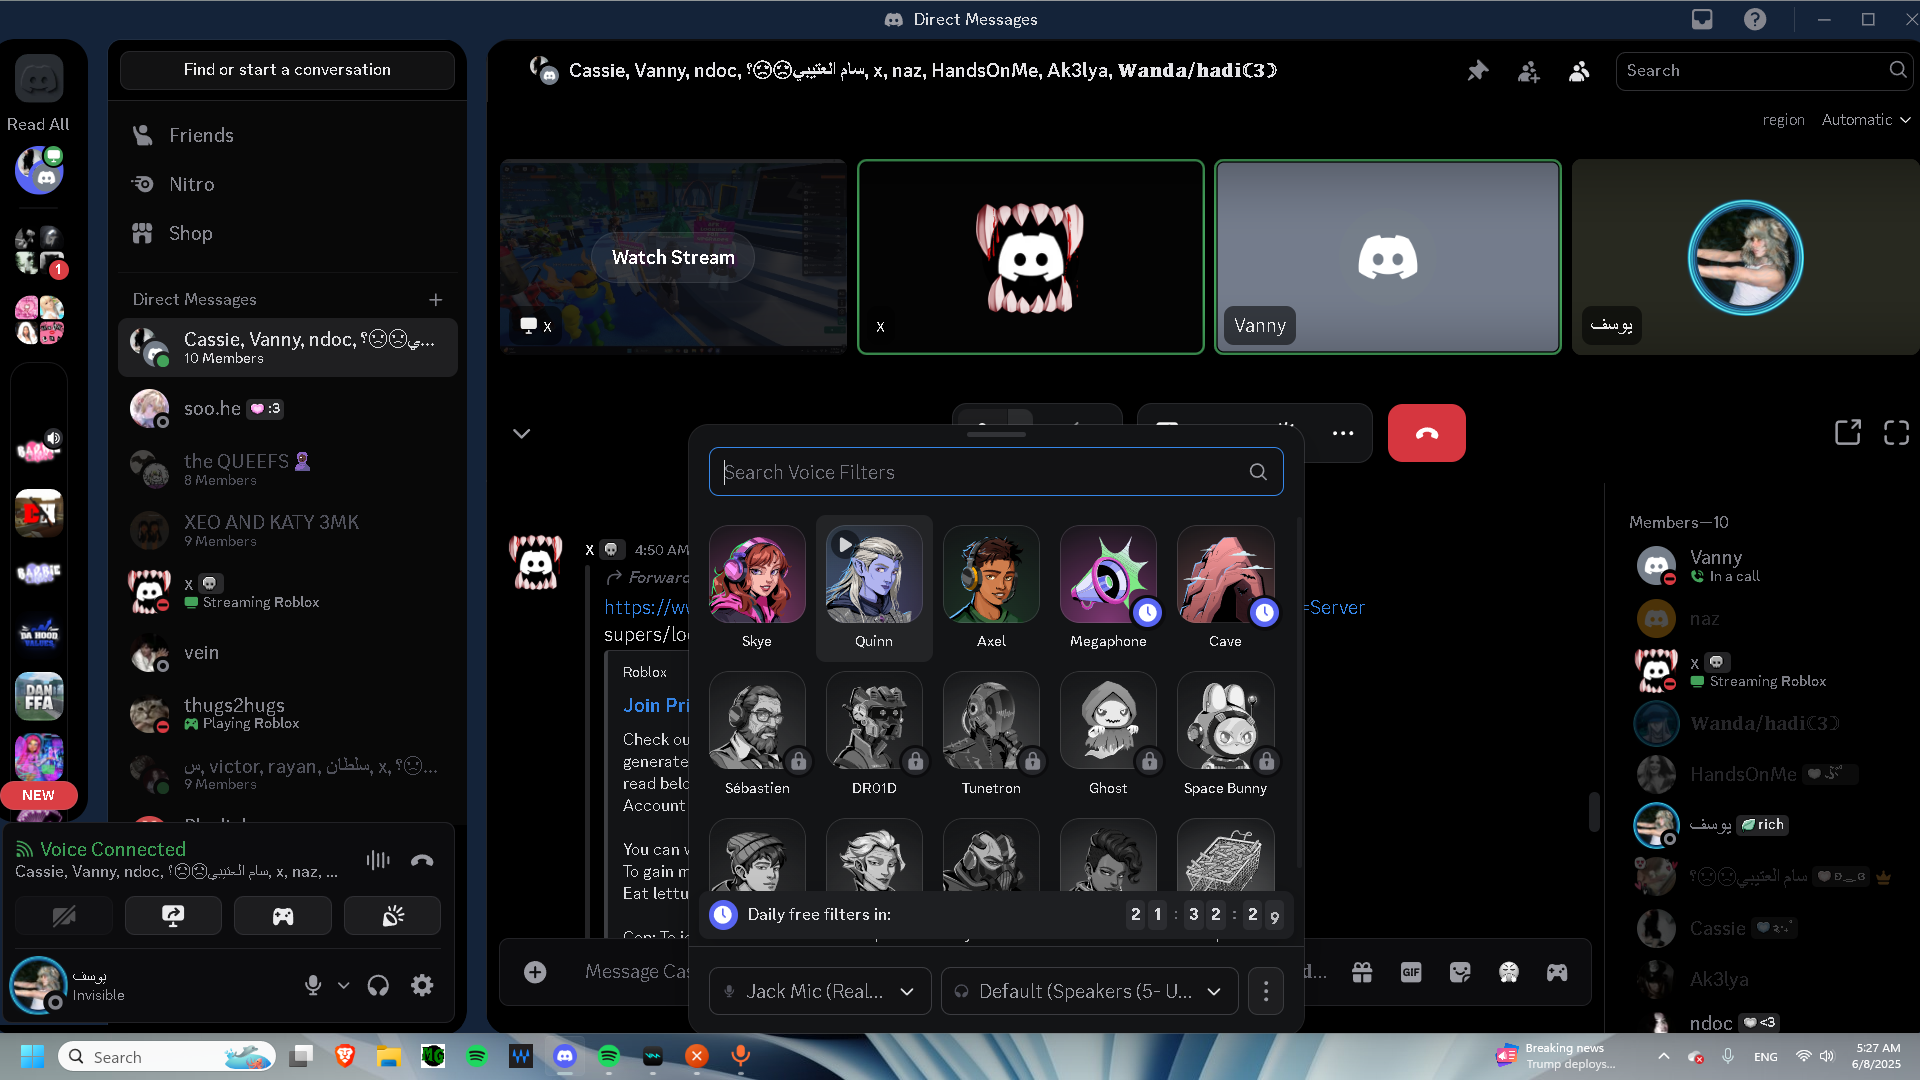
Task: Pick the locked Space Bunny filter
Action: point(1225,735)
